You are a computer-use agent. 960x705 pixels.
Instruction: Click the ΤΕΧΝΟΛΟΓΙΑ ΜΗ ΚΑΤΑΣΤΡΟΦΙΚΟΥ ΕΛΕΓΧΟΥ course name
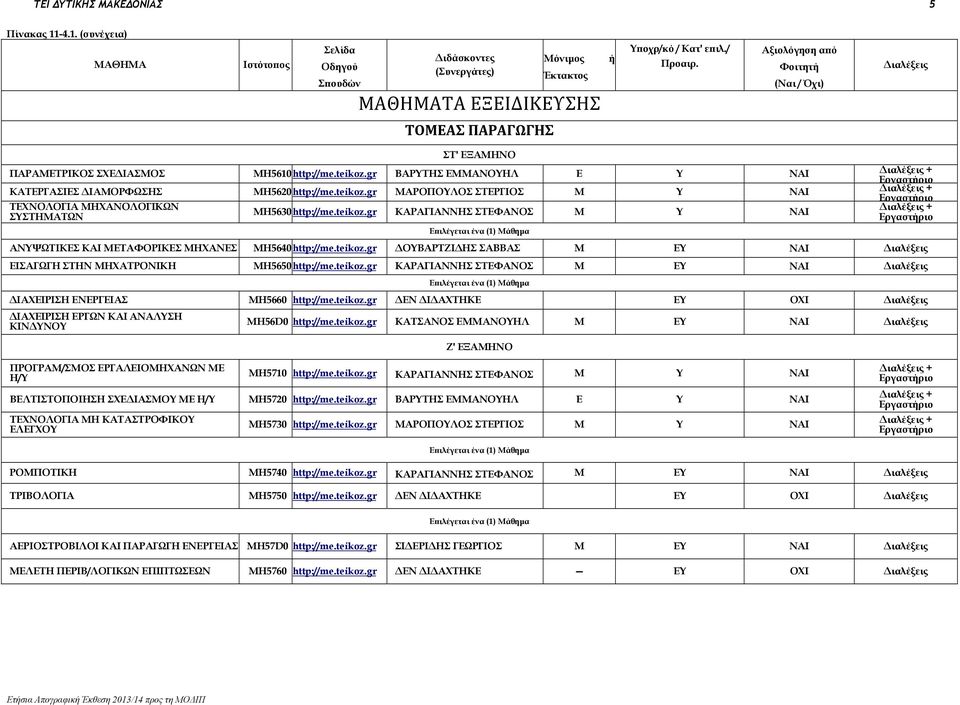pos(102,425)
